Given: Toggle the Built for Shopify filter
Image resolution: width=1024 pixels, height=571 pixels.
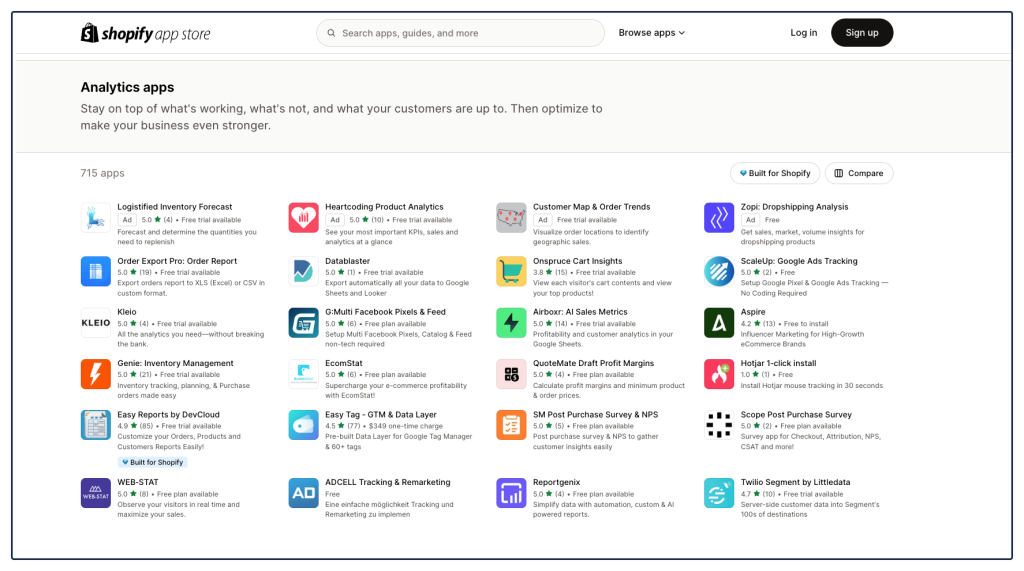Looking at the screenshot, I should pos(775,173).
